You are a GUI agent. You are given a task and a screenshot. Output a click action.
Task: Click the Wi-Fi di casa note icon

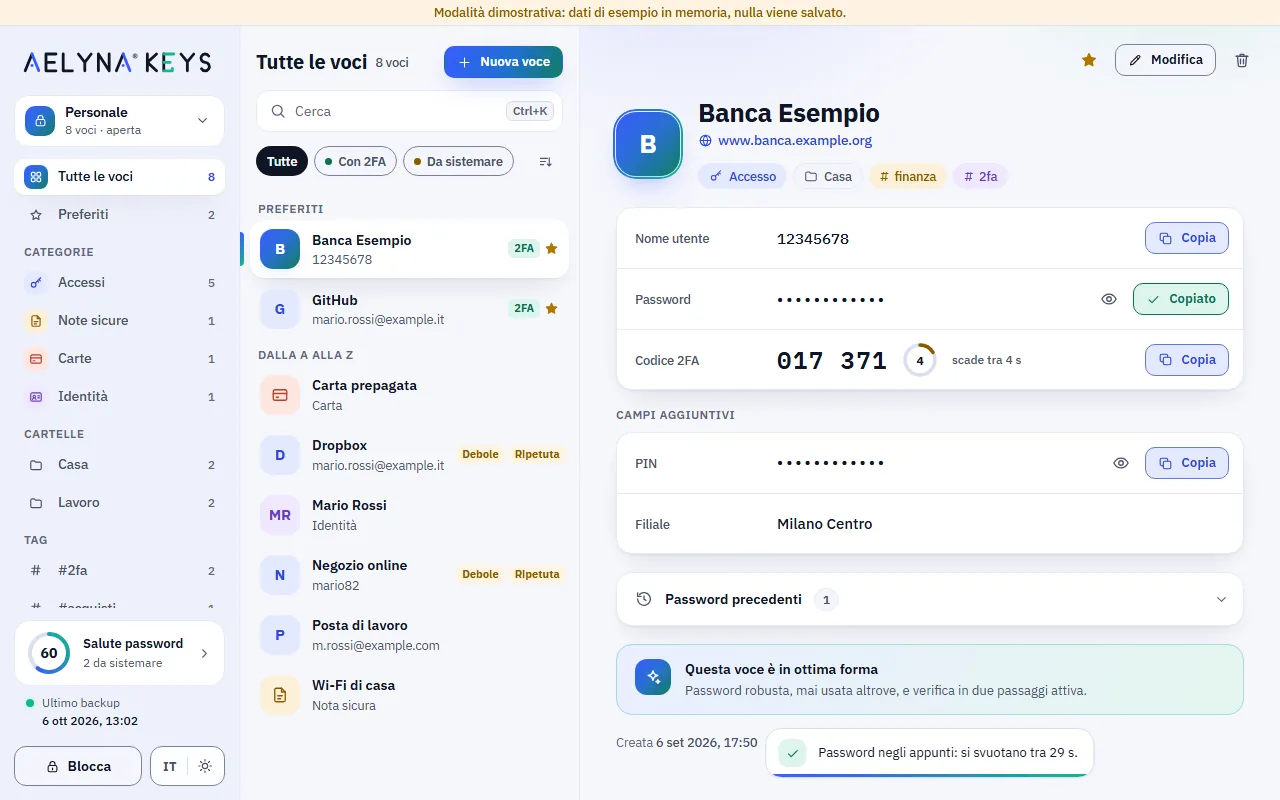[x=280, y=695]
